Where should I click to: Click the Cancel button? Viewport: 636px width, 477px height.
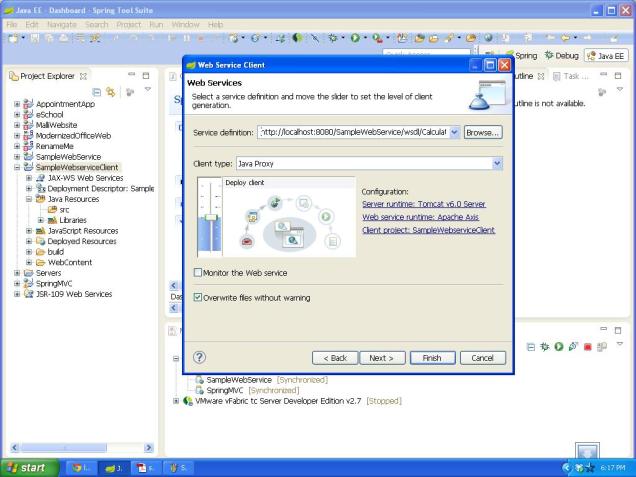click(482, 358)
